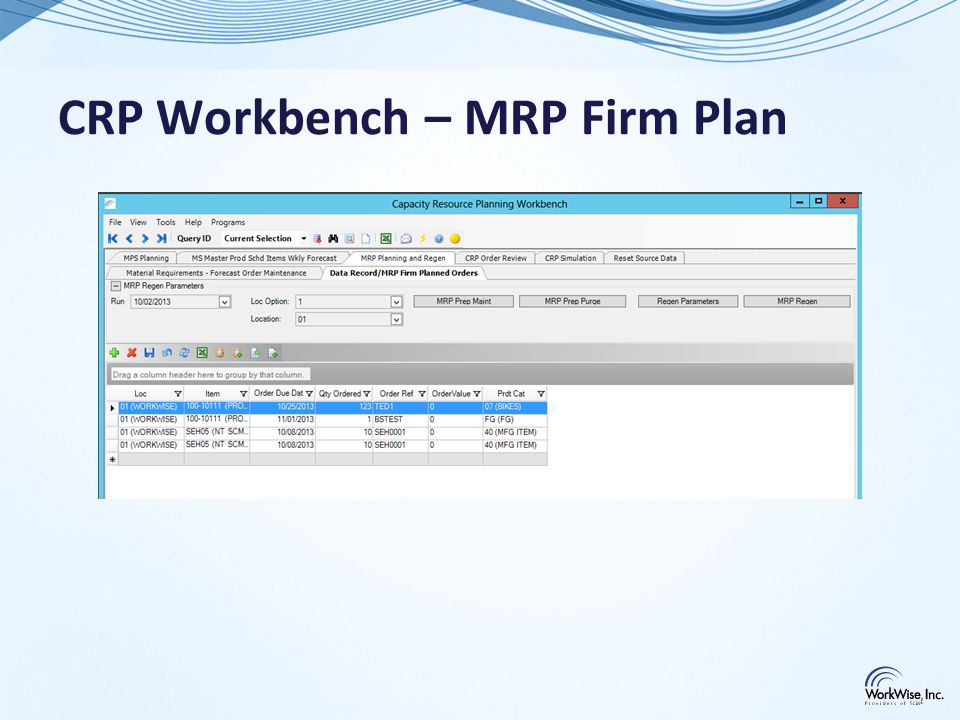Click the top toolbar Excel export icon

[x=386, y=239]
